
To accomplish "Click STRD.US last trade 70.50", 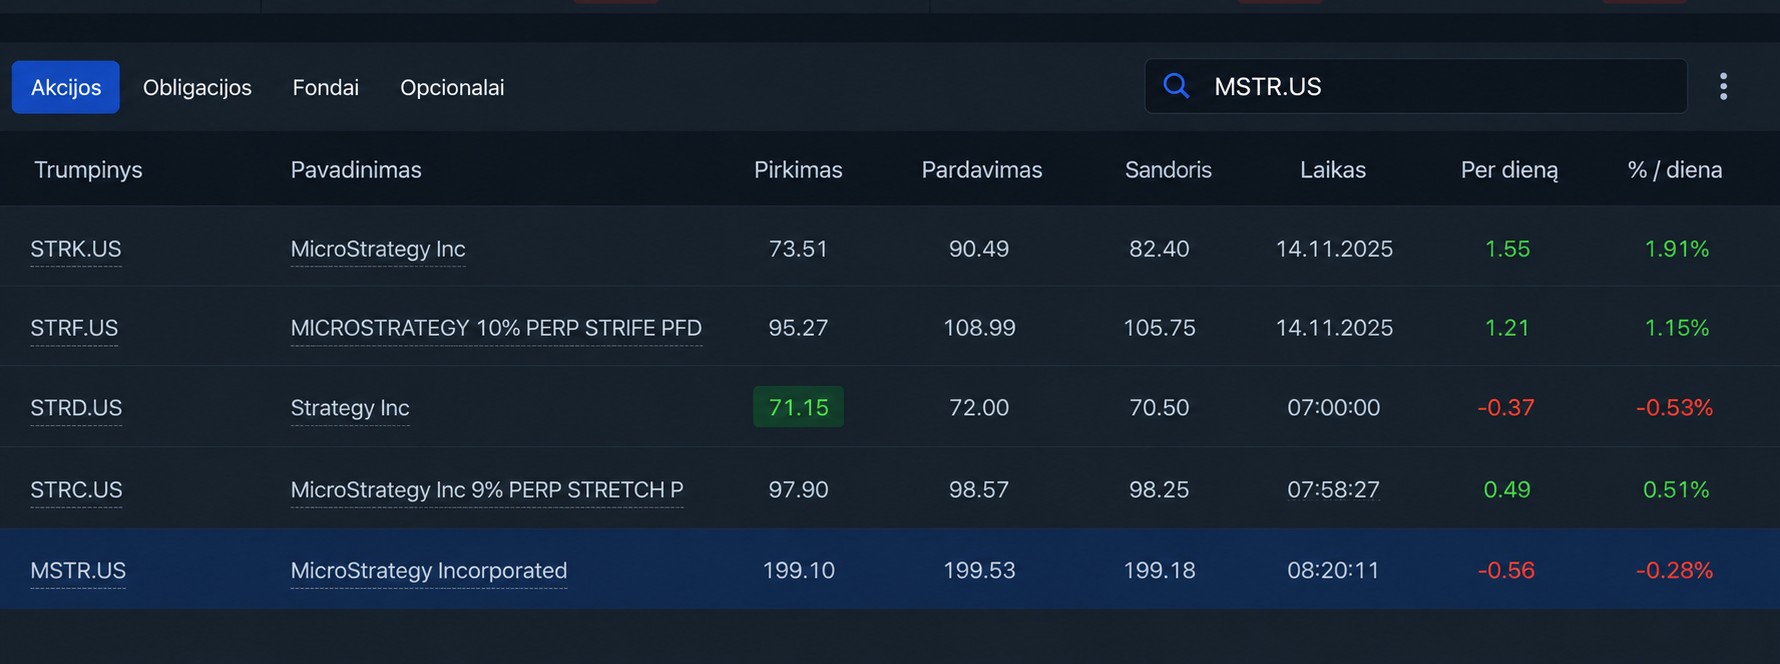I will tap(1159, 408).
